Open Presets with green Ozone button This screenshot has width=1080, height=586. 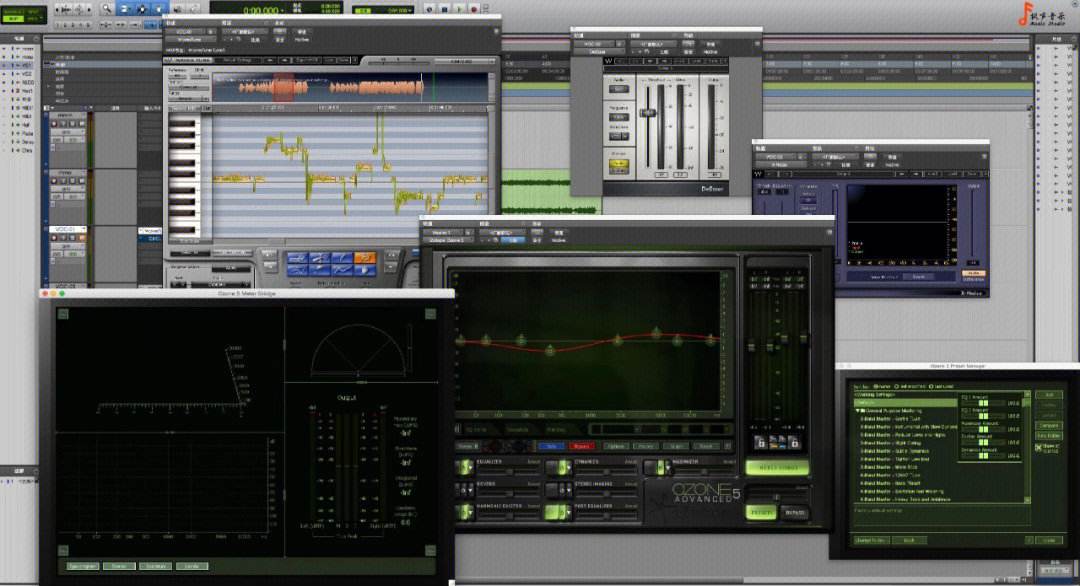pyautogui.click(x=760, y=512)
